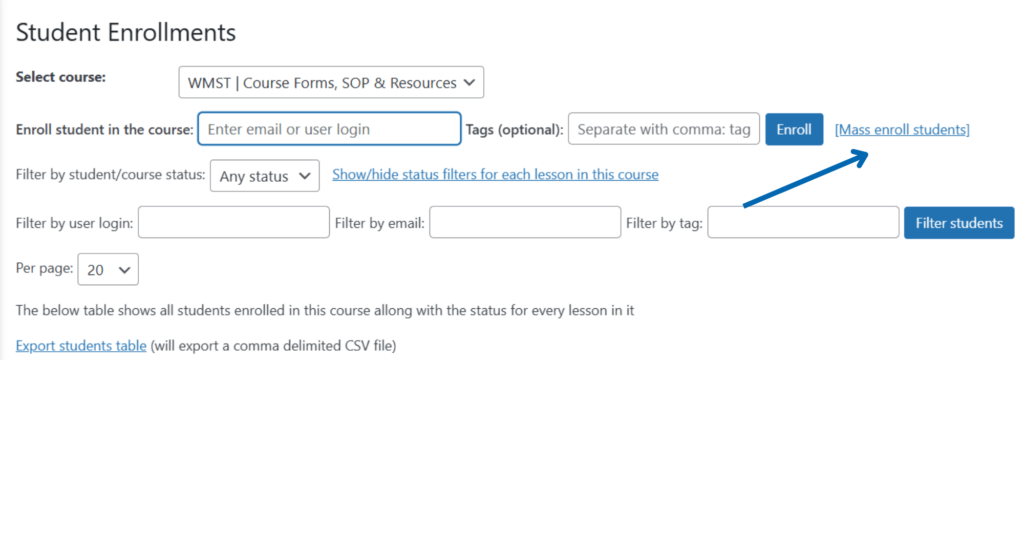Click the email or user login field
This screenshot has height=553, width=1024.
pos(329,129)
